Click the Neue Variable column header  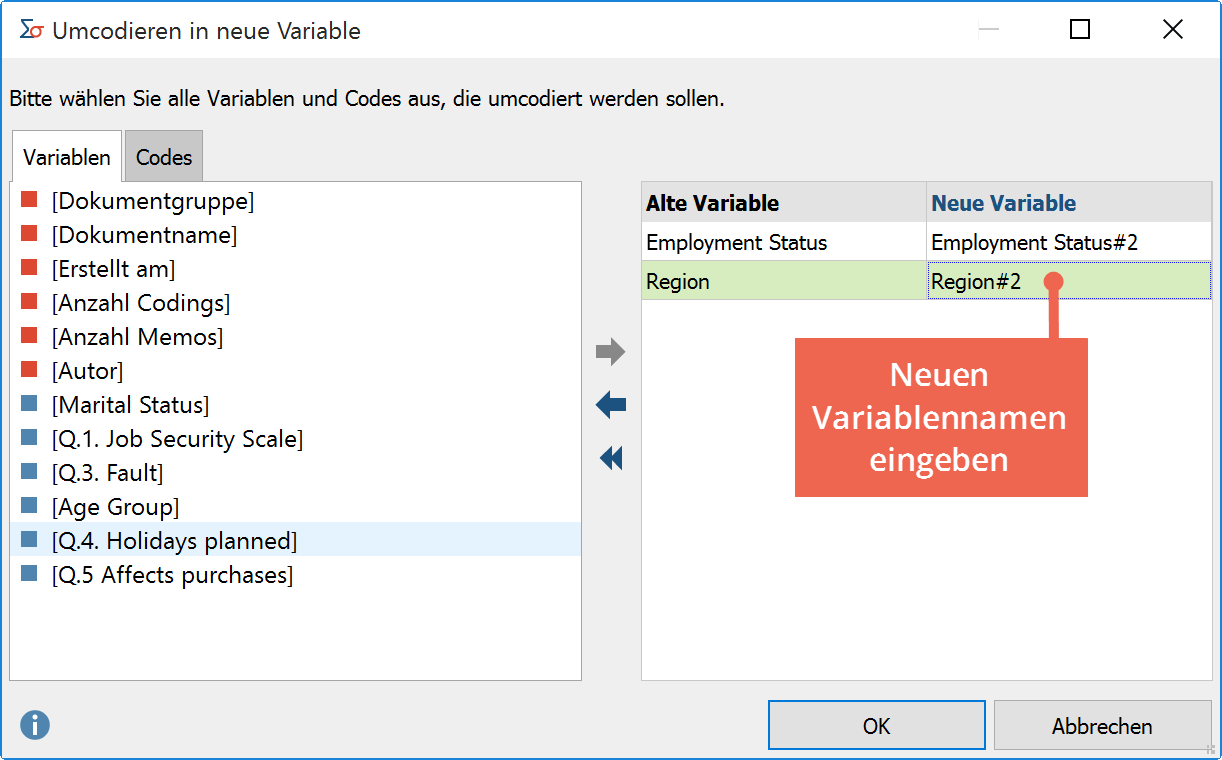[x=1003, y=203]
